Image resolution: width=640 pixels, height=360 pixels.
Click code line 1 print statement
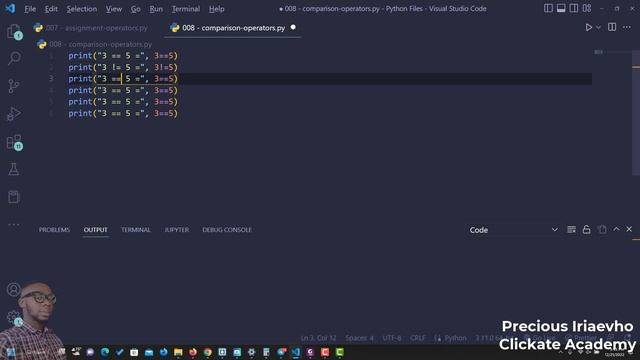(x=123, y=56)
